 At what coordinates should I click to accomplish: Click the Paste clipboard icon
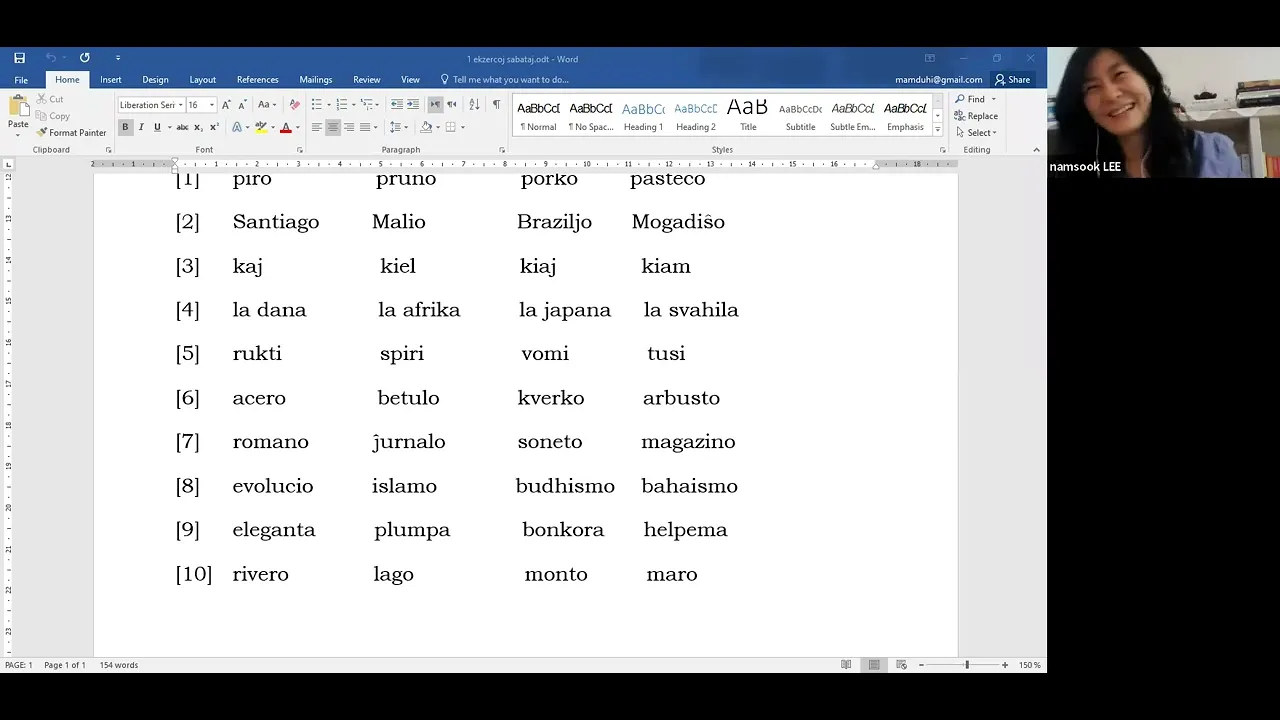pos(18,107)
